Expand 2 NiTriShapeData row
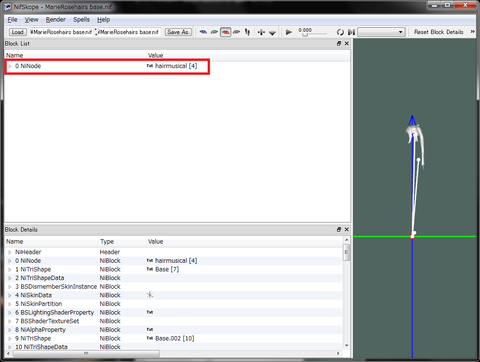 pos(10,278)
